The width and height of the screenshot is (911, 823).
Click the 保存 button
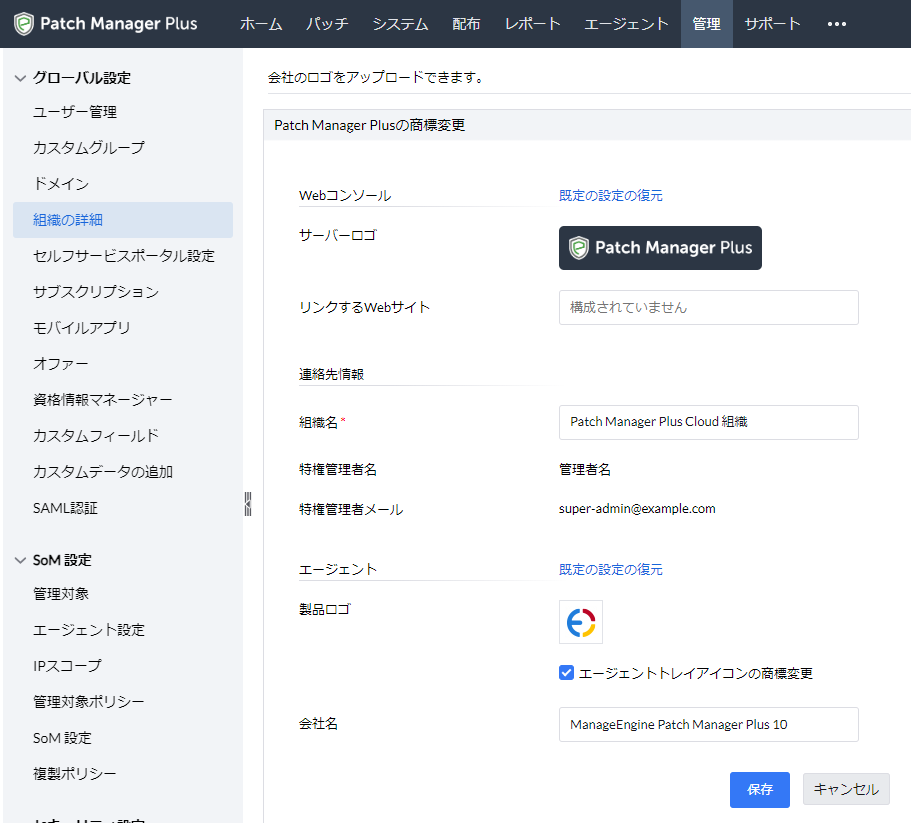760,789
